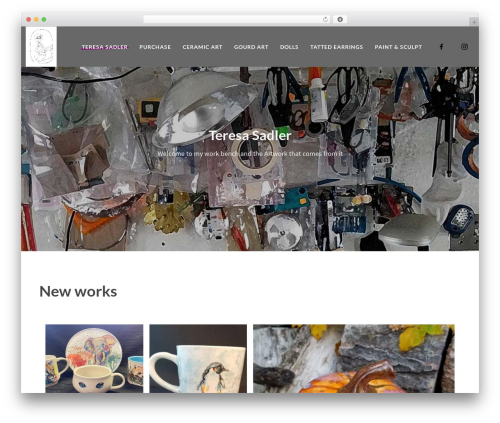Click the browser extension icon beside address bar

pos(340,19)
